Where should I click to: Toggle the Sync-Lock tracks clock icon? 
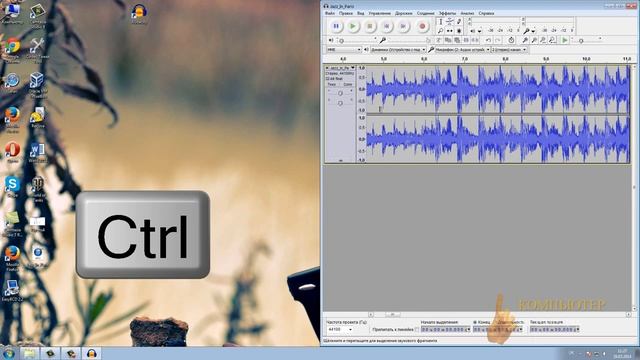(x=511, y=40)
